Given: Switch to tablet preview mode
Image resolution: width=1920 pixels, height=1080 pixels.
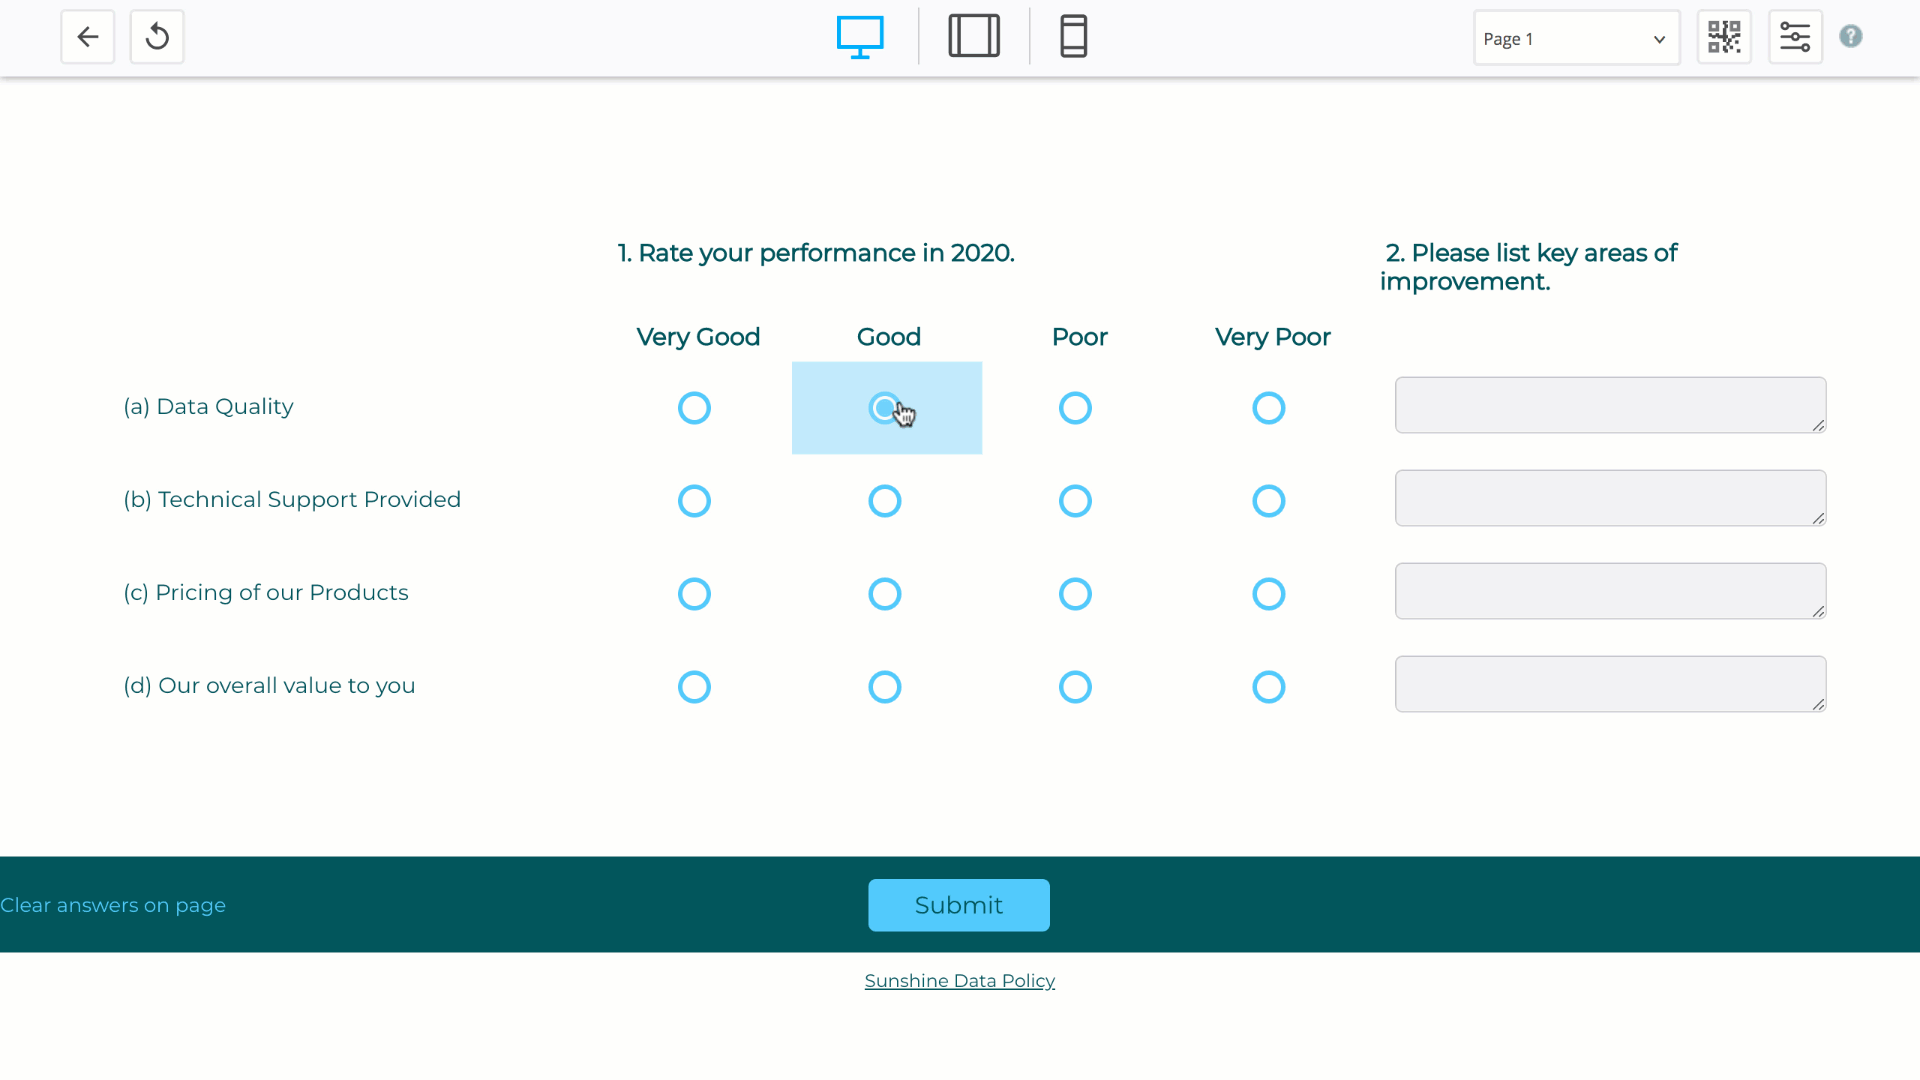Looking at the screenshot, I should (x=974, y=37).
